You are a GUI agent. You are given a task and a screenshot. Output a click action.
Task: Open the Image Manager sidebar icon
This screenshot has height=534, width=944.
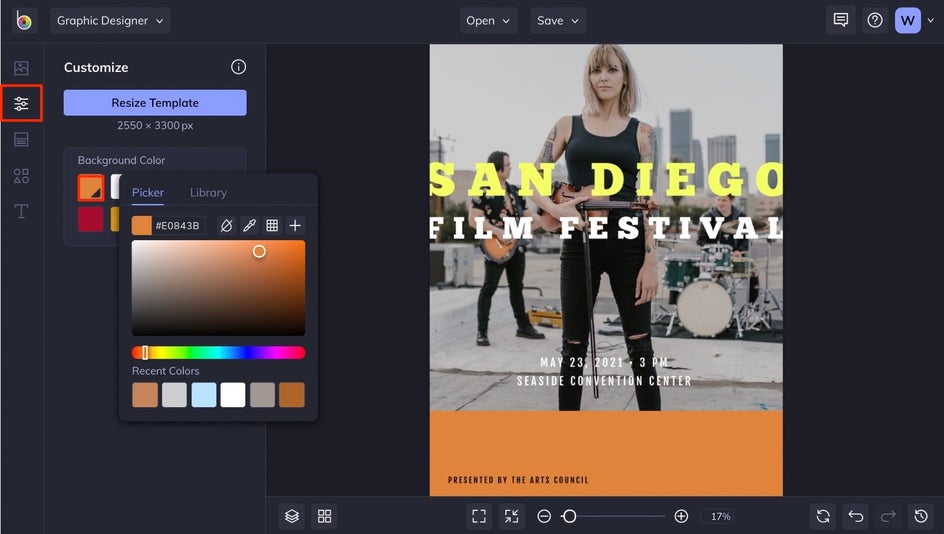tap(21, 68)
